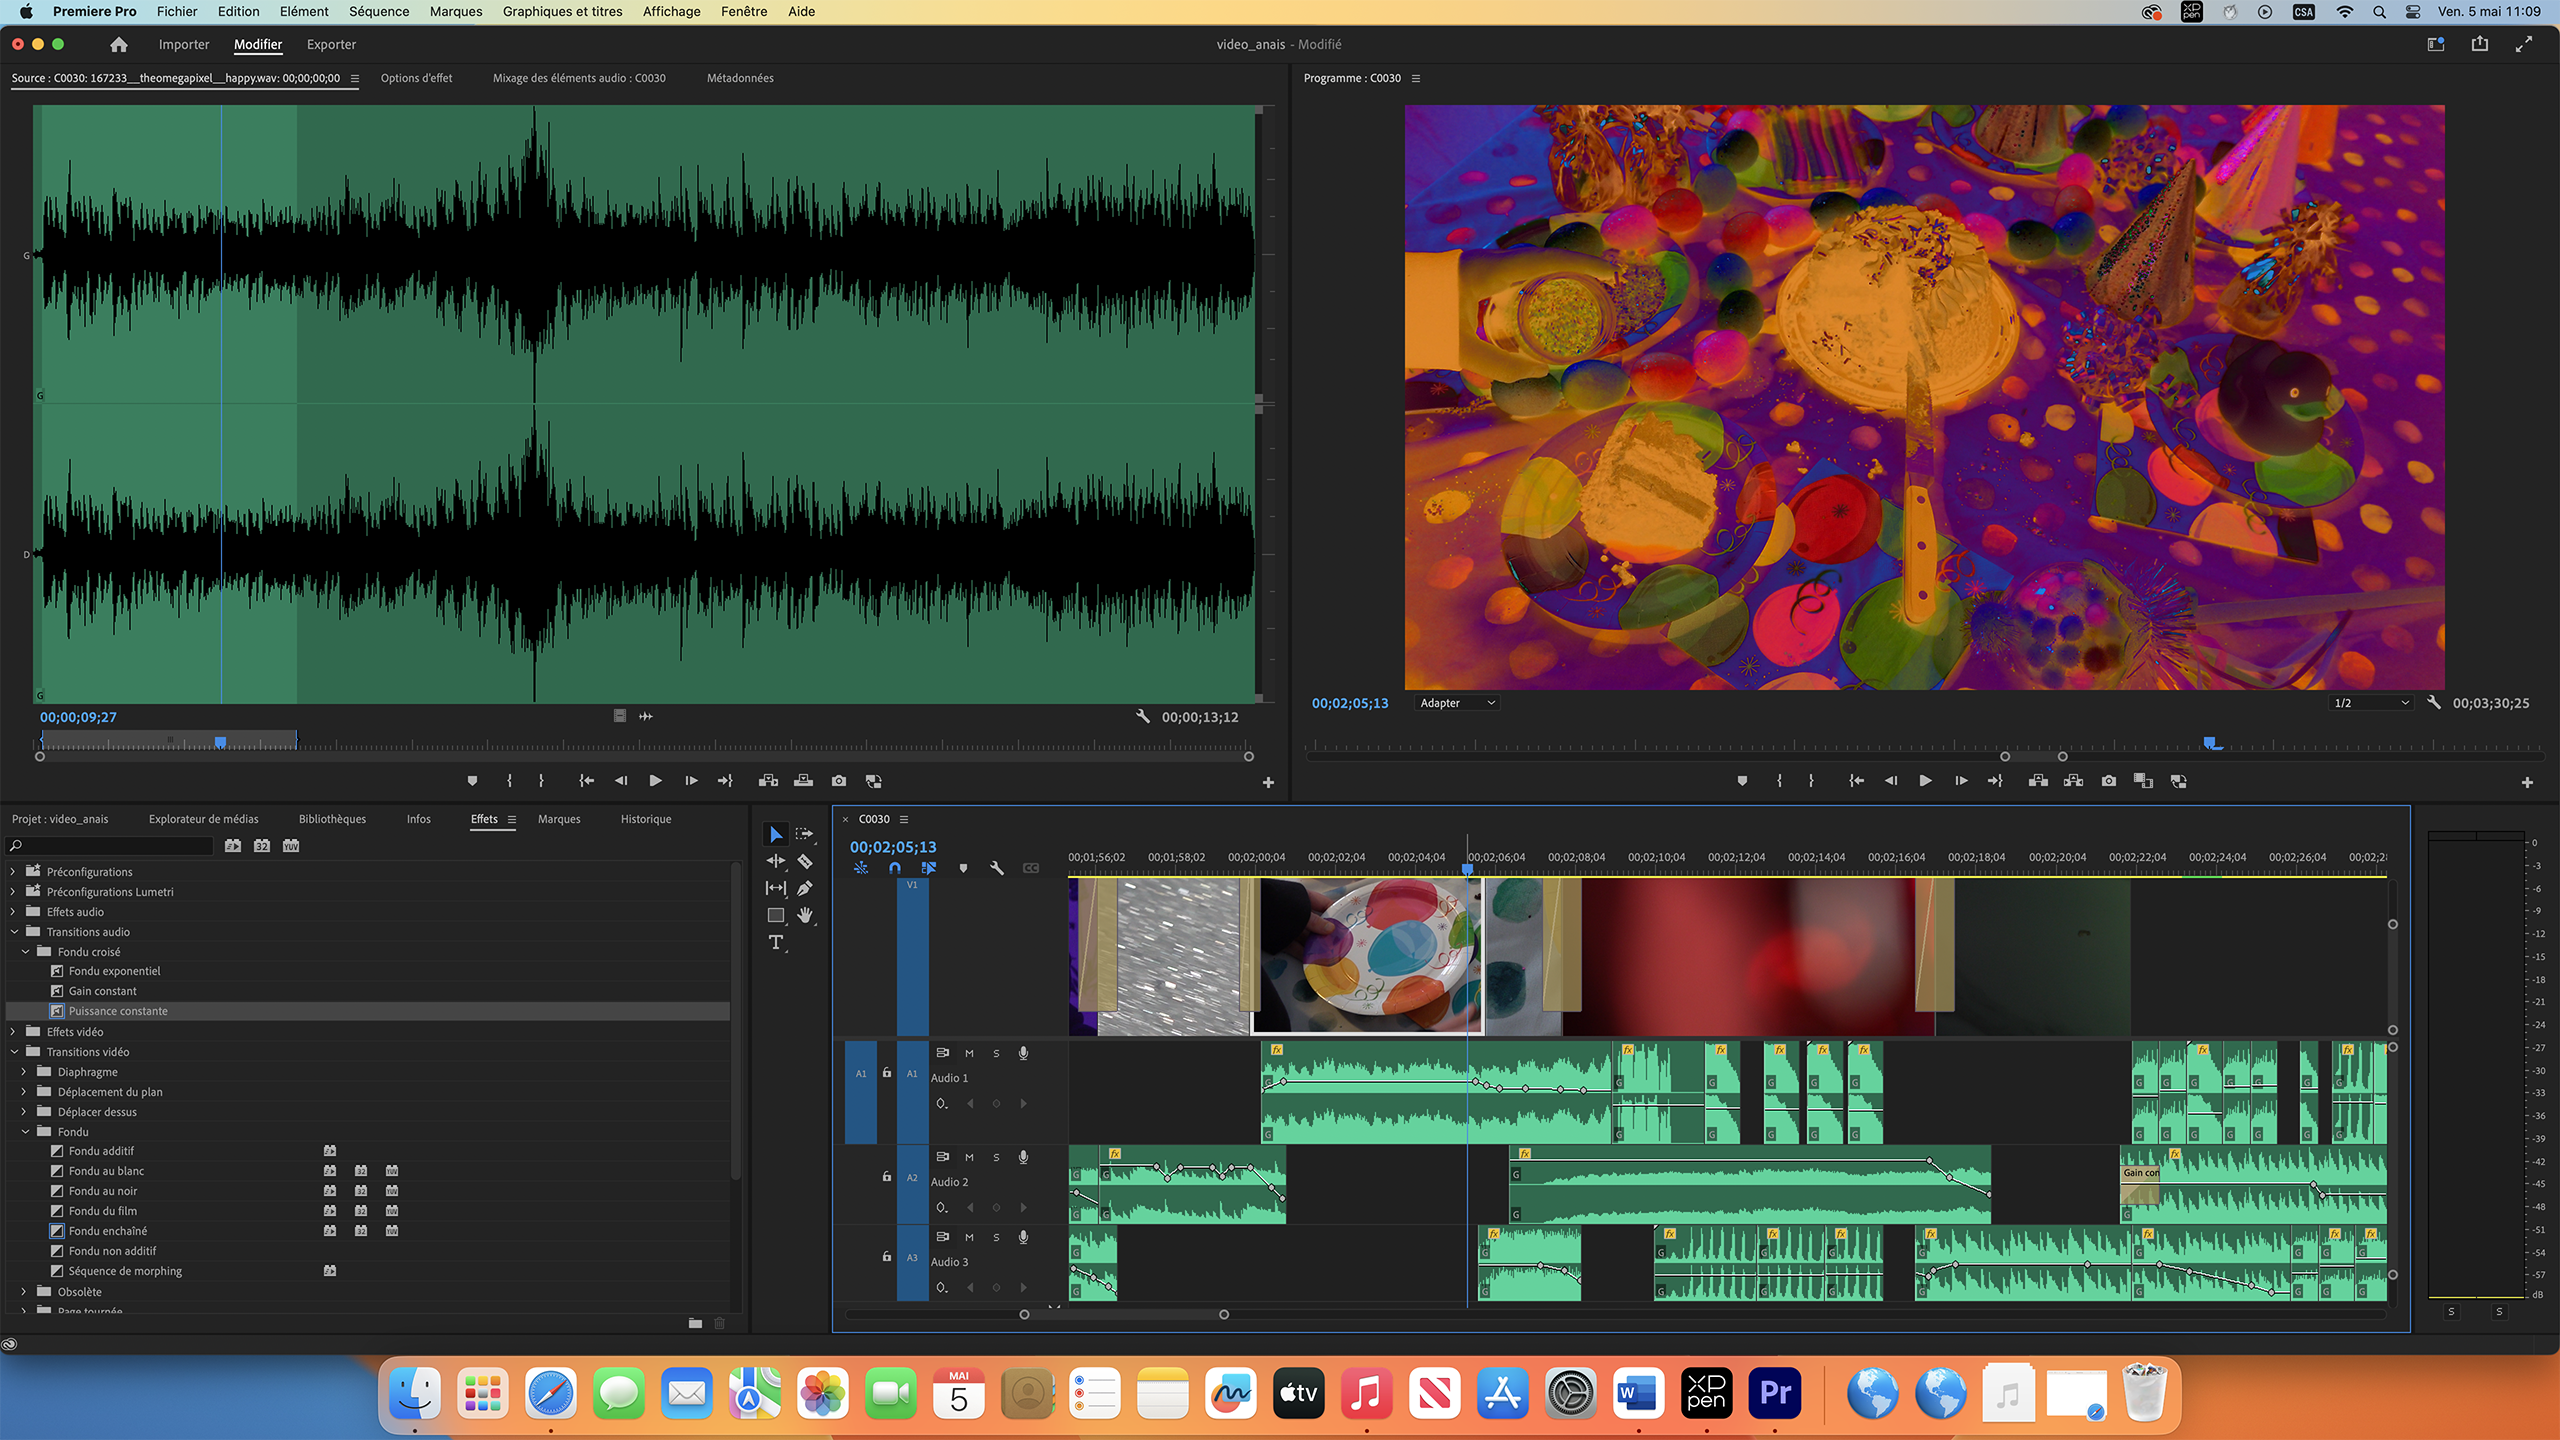Click Export Frame camera icon in Program monitor
2560x1440 pixels.
[2108, 781]
